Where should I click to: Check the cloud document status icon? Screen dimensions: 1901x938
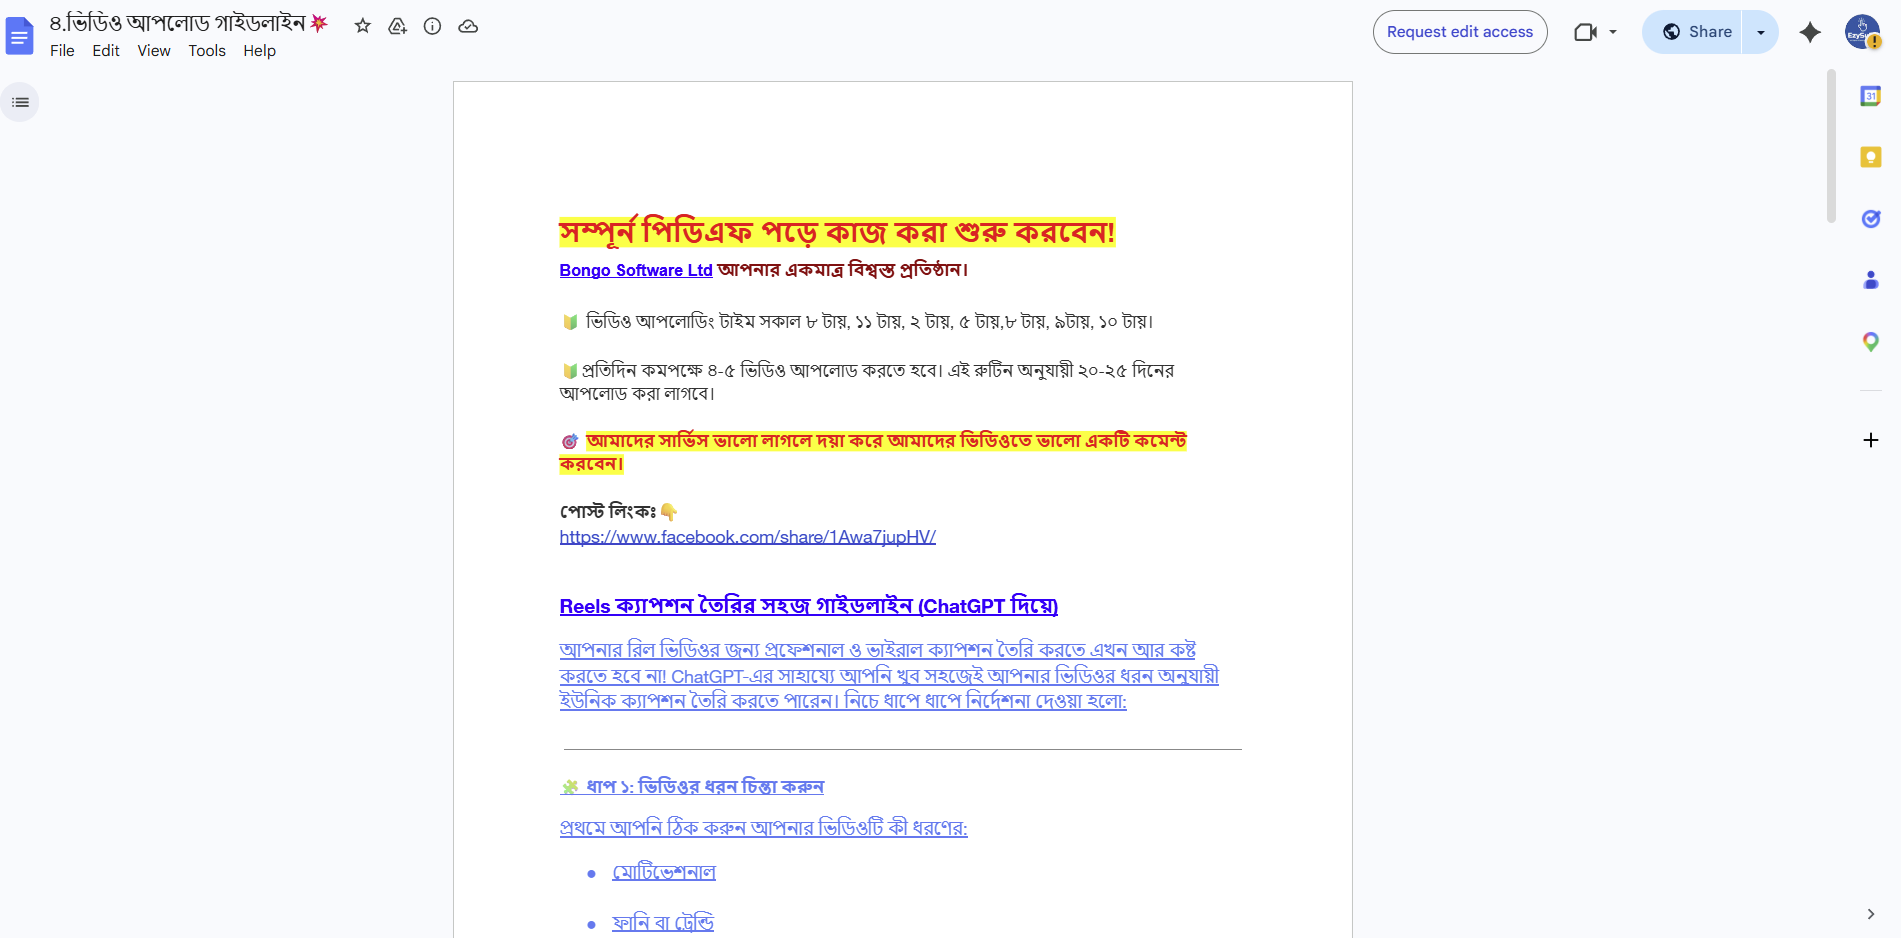(468, 26)
